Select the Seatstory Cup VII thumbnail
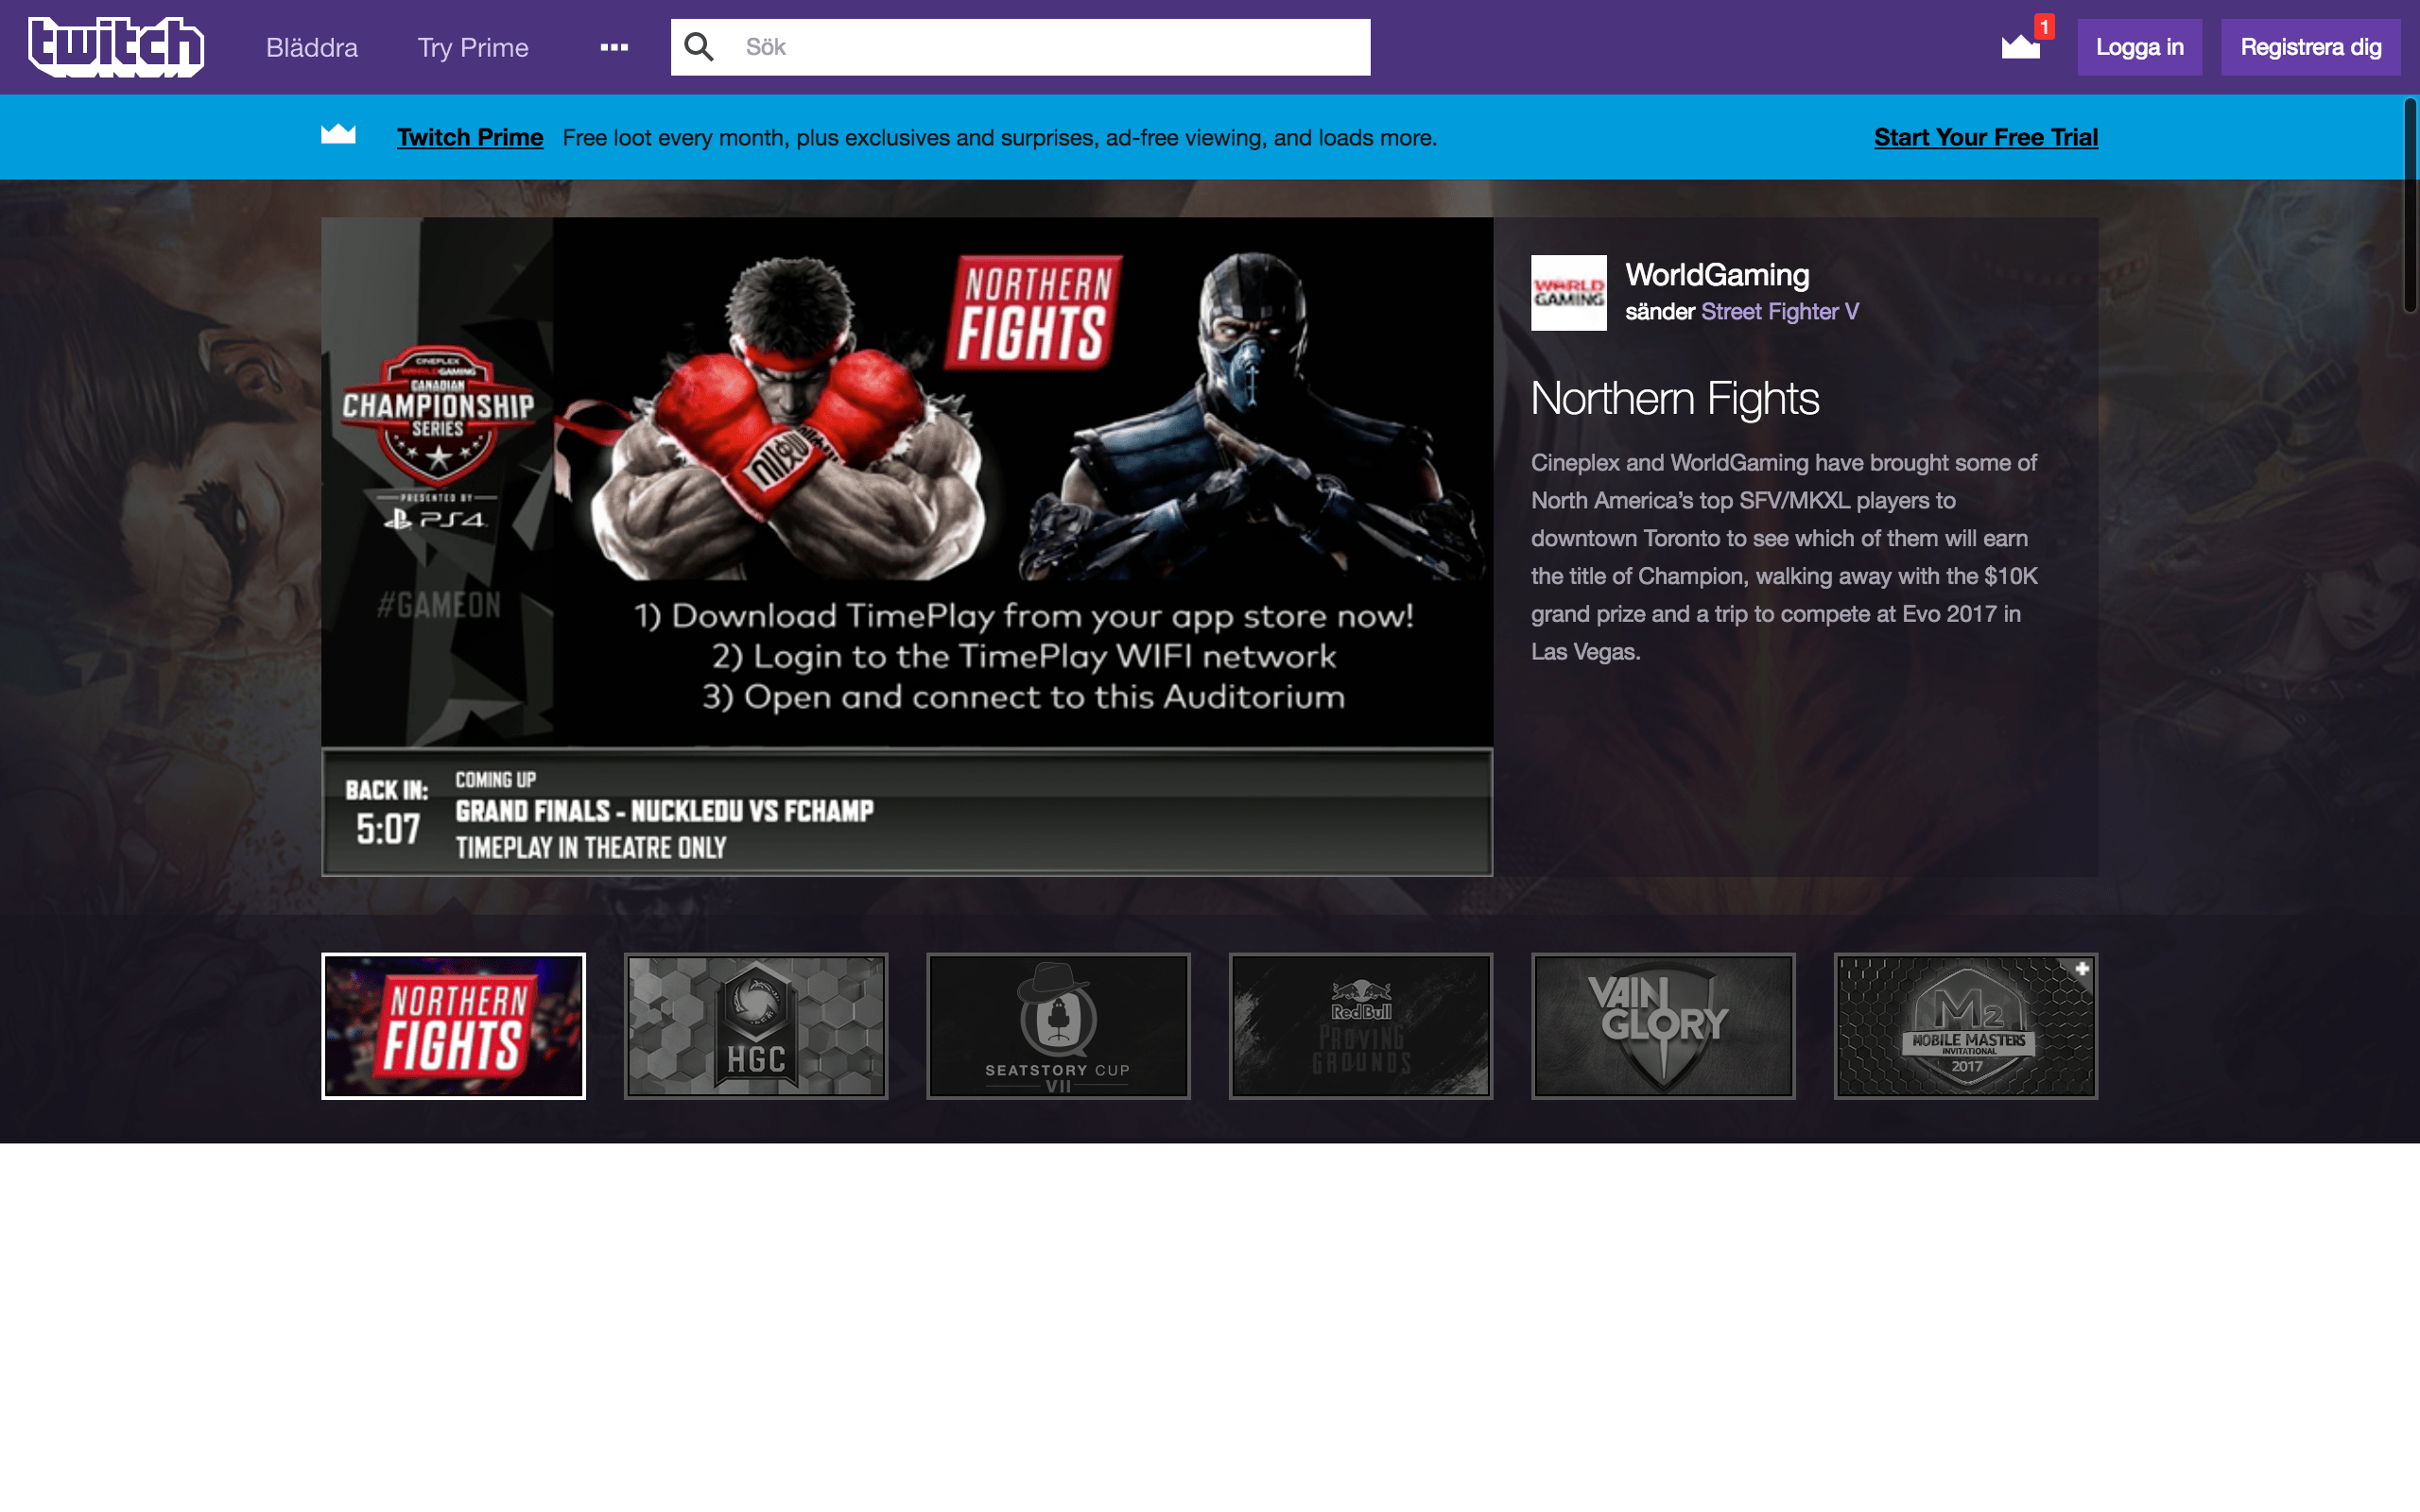Screen dimensions: 2420x1512 [1058, 1026]
